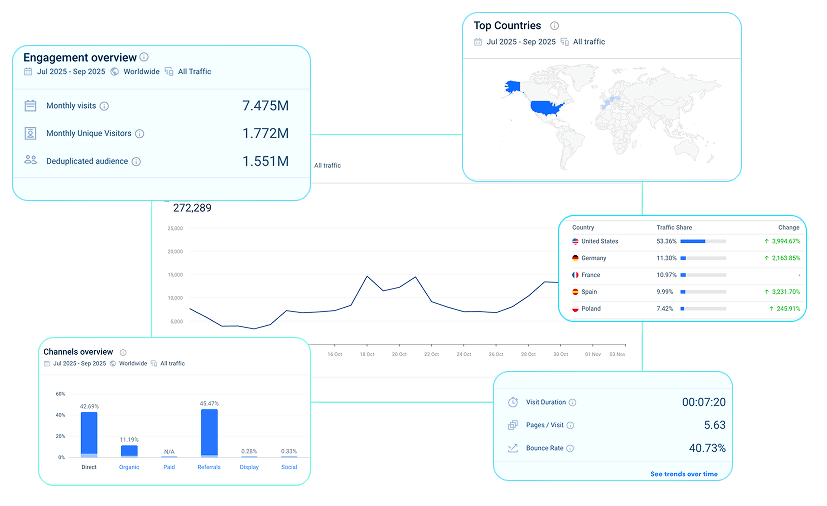Click the 7.475M monthly visits value

point(265,106)
